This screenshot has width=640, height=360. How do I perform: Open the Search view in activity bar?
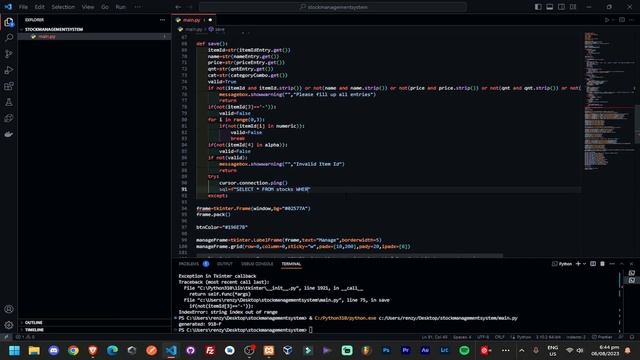[9, 38]
